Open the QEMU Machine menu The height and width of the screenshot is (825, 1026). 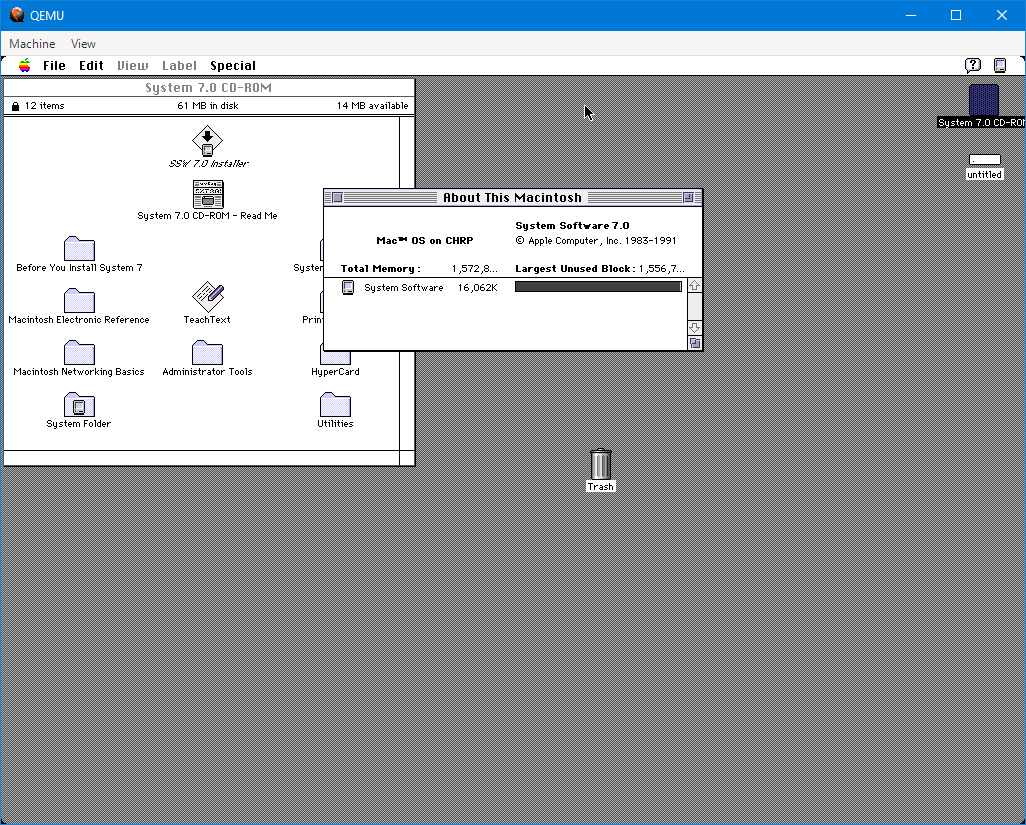pyautogui.click(x=32, y=44)
